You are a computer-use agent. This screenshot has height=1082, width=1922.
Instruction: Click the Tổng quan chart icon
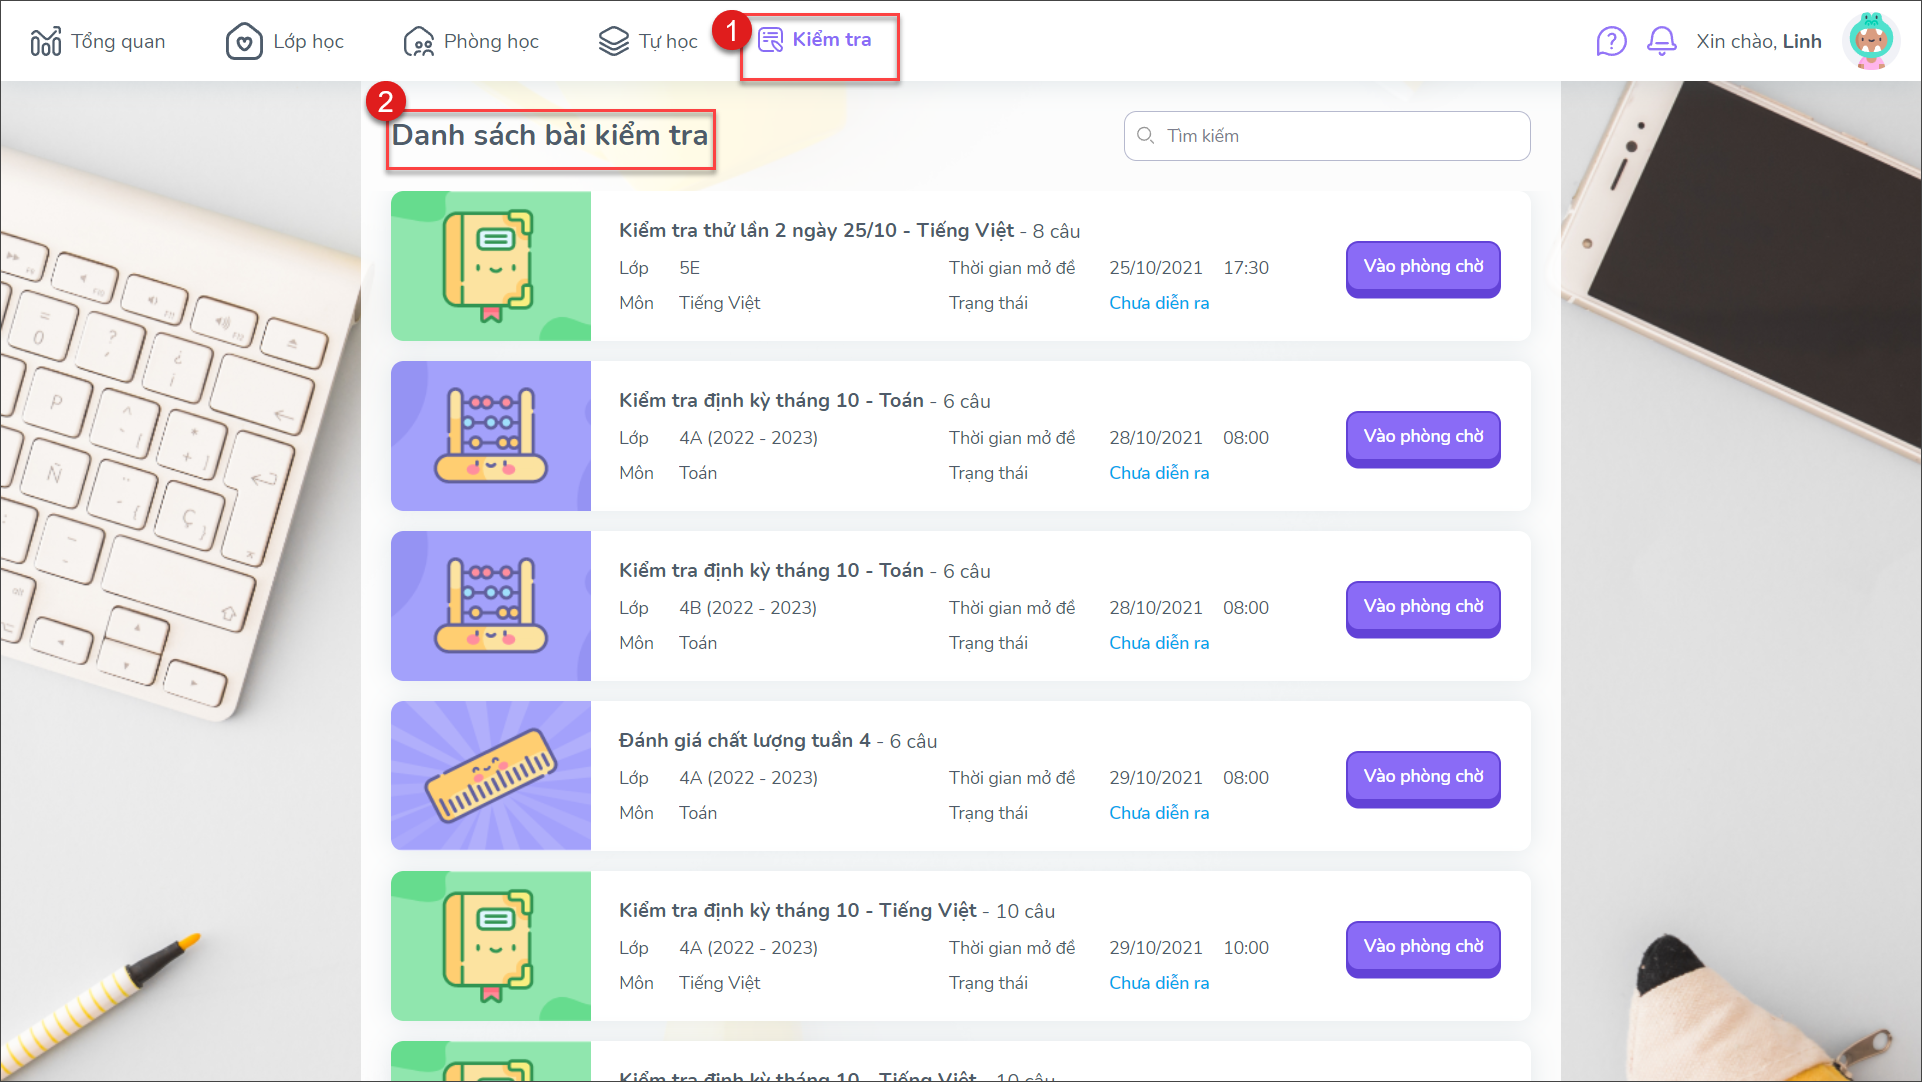coord(45,41)
